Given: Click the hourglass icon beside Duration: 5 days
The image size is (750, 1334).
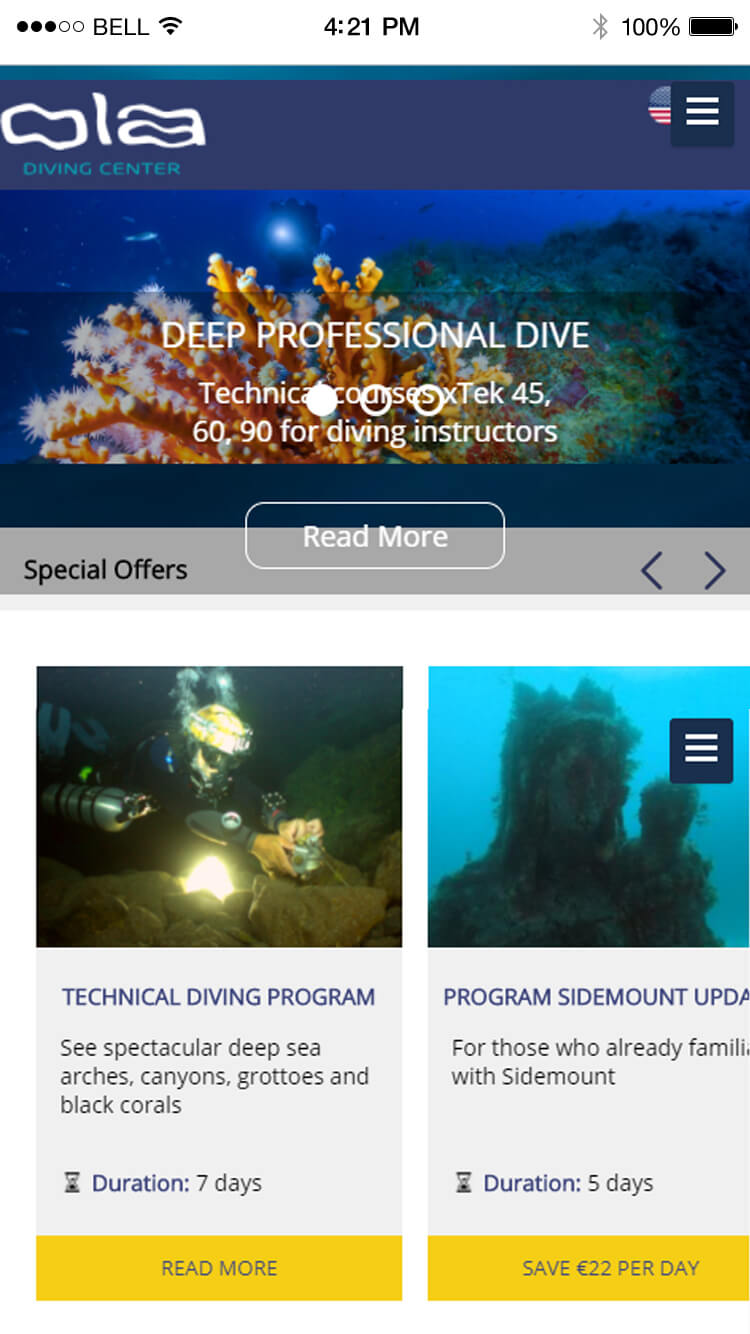Looking at the screenshot, I should pyautogui.click(x=464, y=1183).
